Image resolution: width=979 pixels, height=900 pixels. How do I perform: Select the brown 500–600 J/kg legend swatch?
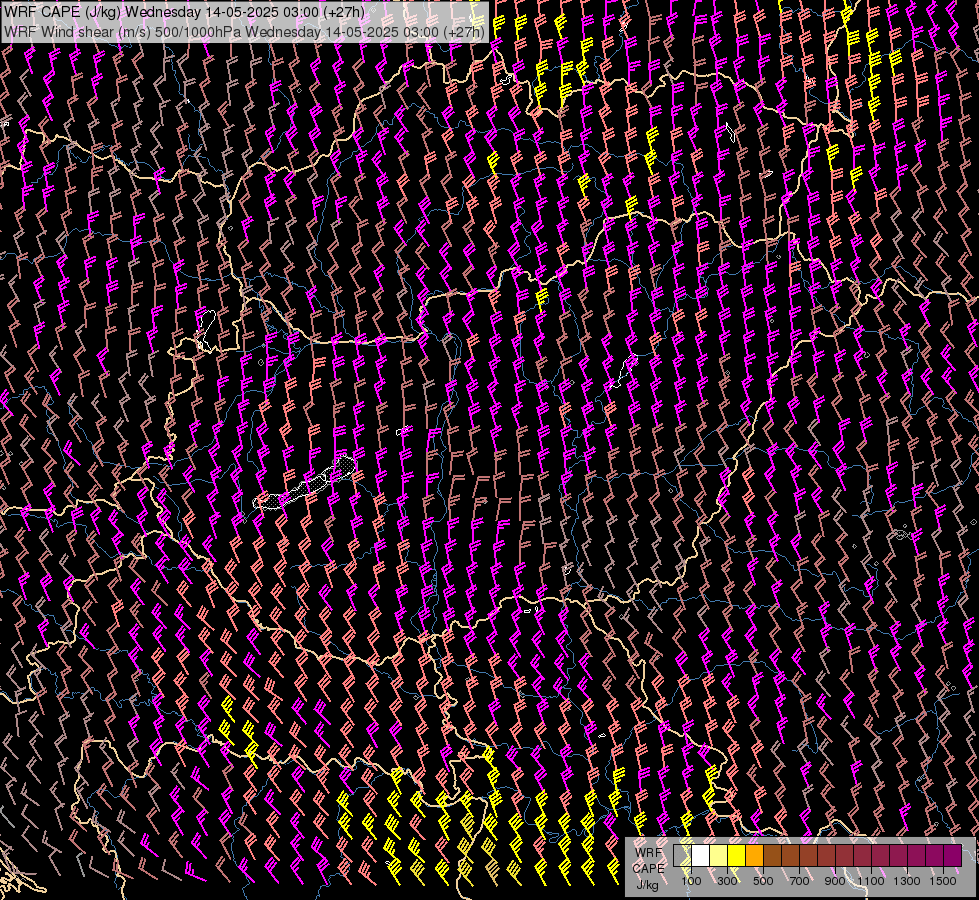pyautogui.click(x=773, y=855)
